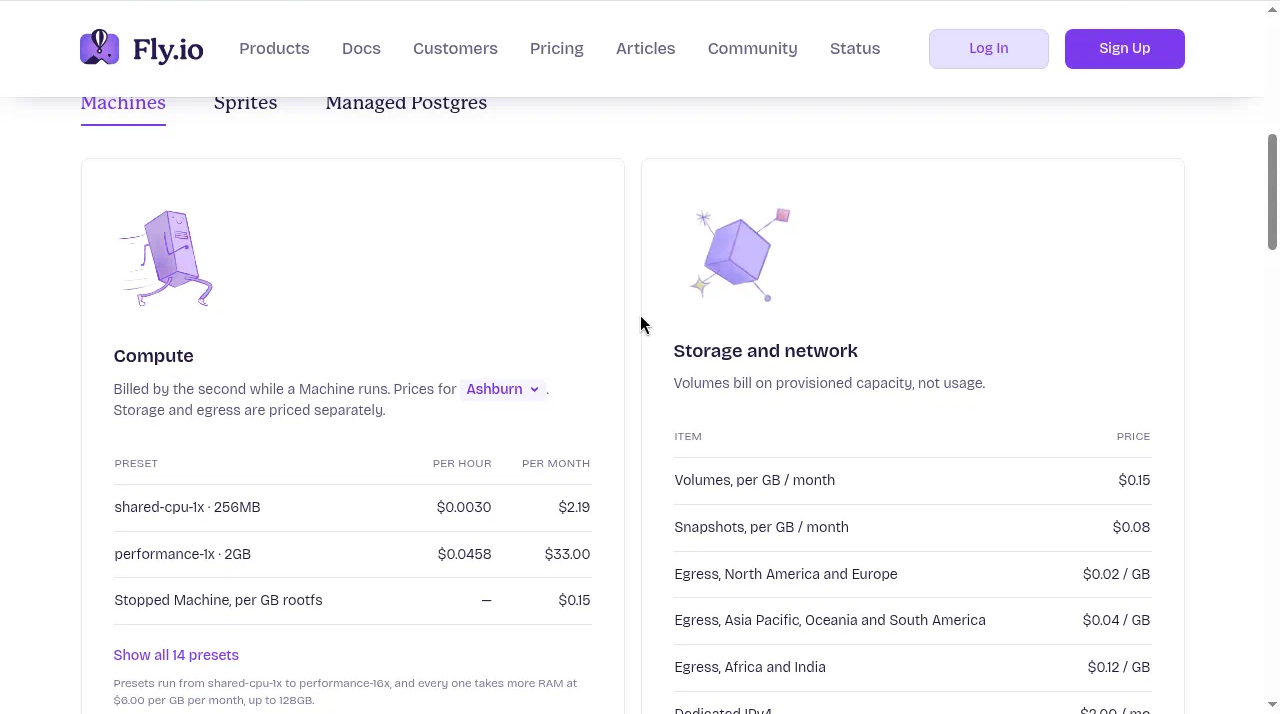Click the Log In button

988,48
